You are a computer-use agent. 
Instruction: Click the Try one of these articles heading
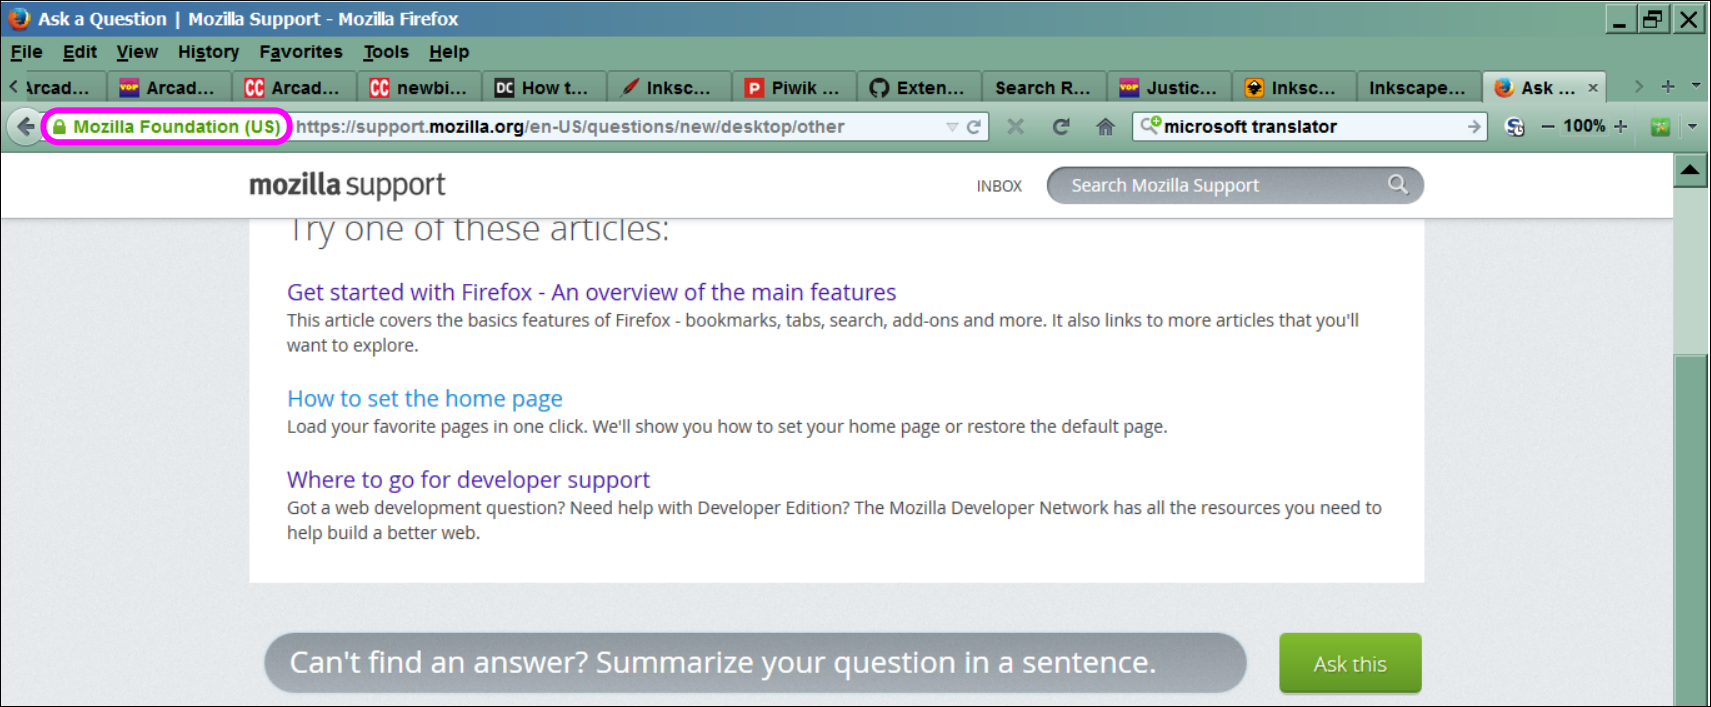click(478, 230)
